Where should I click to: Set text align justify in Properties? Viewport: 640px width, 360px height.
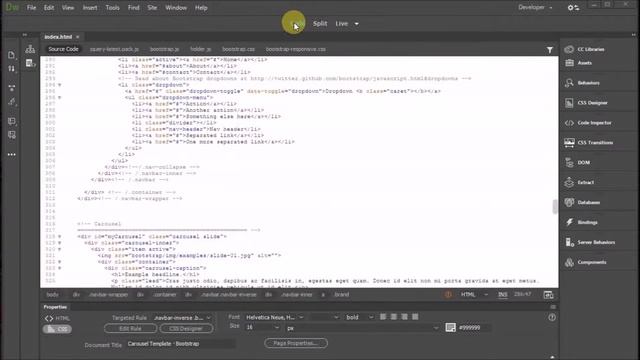click(415, 317)
